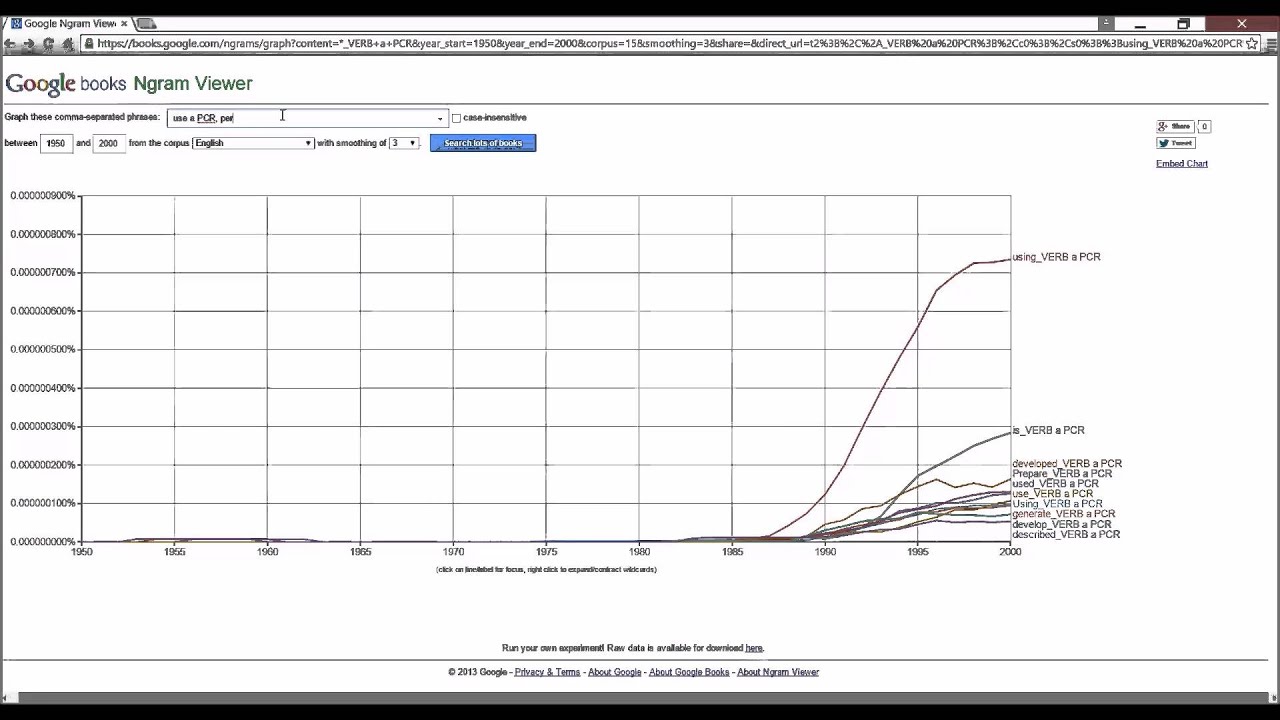The width and height of the screenshot is (1280, 720).
Task: Focus the develop_VERB a PCR label
Action: [x=1061, y=524]
